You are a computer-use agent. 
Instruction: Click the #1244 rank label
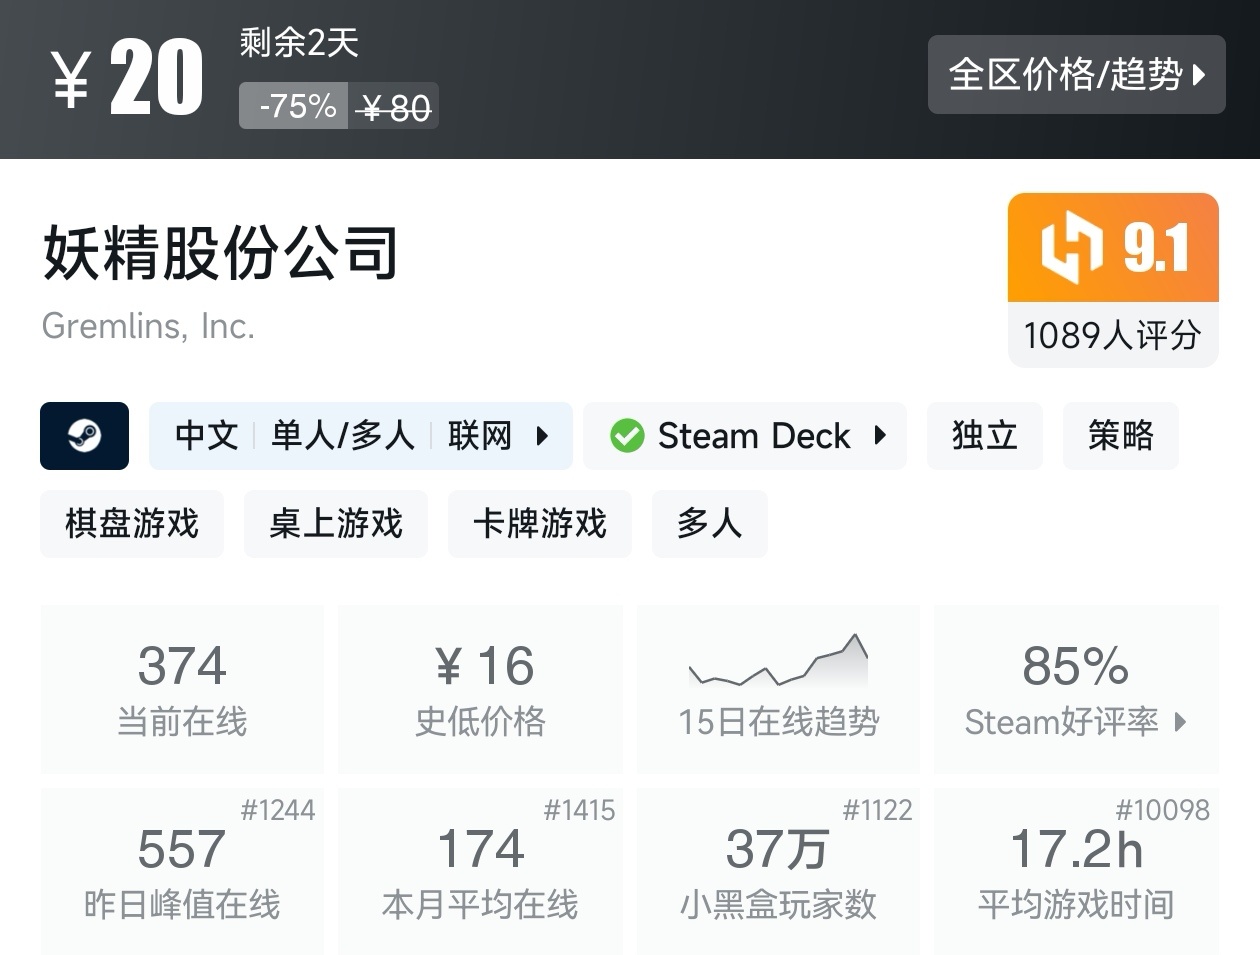coord(278,810)
